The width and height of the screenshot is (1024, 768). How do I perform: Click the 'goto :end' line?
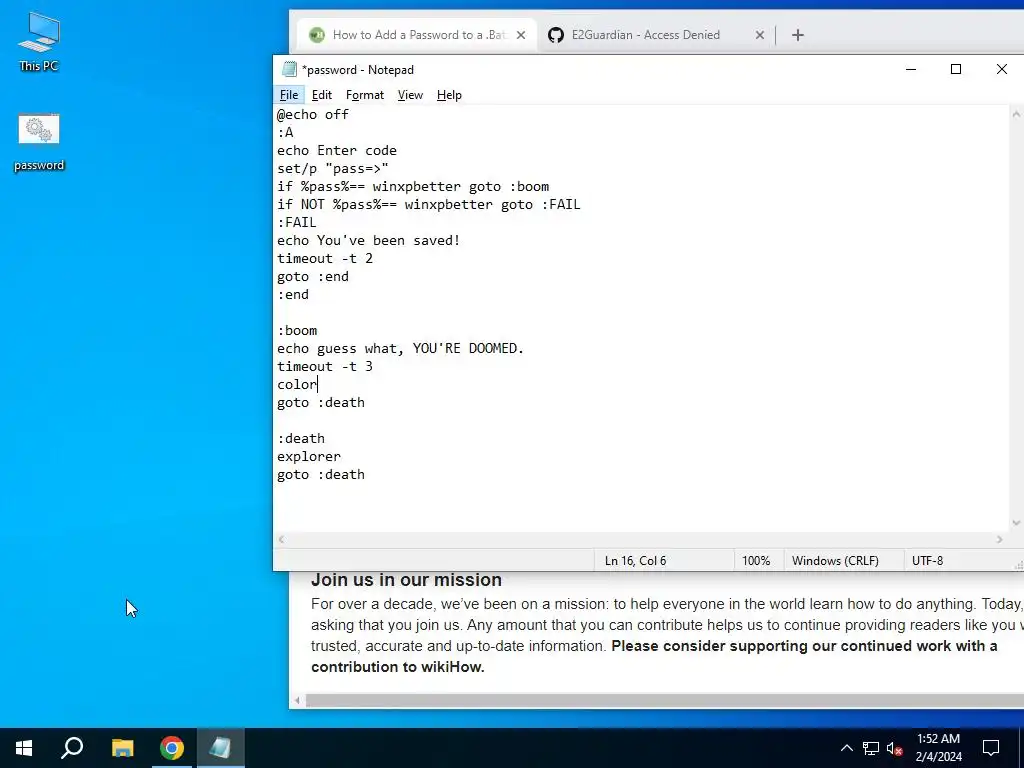pos(313,276)
